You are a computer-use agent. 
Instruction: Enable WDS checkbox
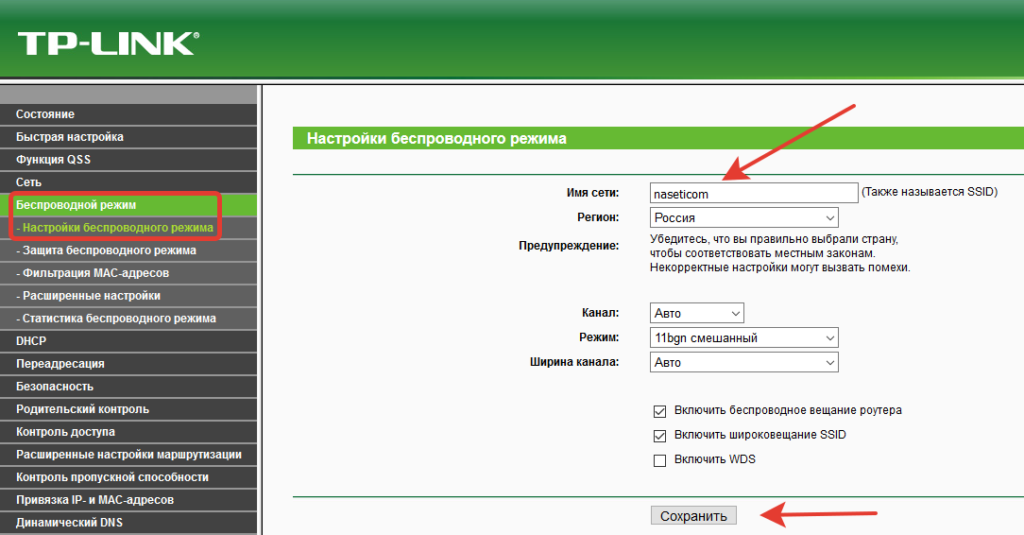tap(659, 460)
